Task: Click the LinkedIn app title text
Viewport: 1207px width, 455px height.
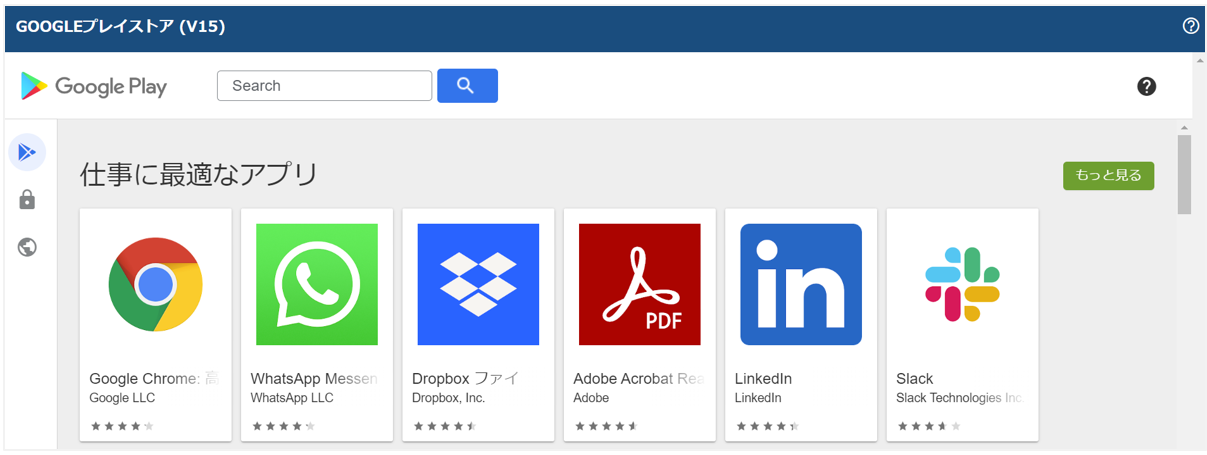Action: pyautogui.click(x=763, y=379)
